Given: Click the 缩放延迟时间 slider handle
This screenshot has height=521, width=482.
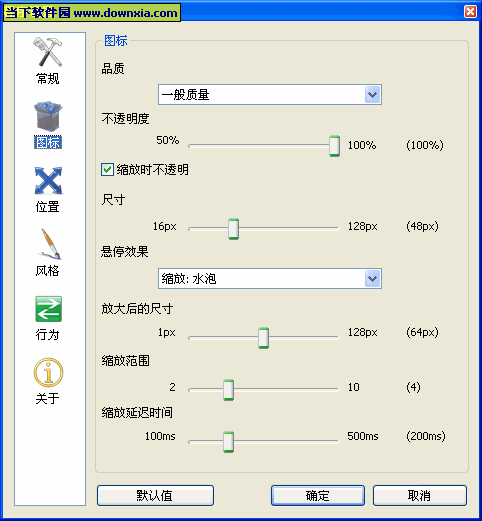Looking at the screenshot, I should point(228,442).
